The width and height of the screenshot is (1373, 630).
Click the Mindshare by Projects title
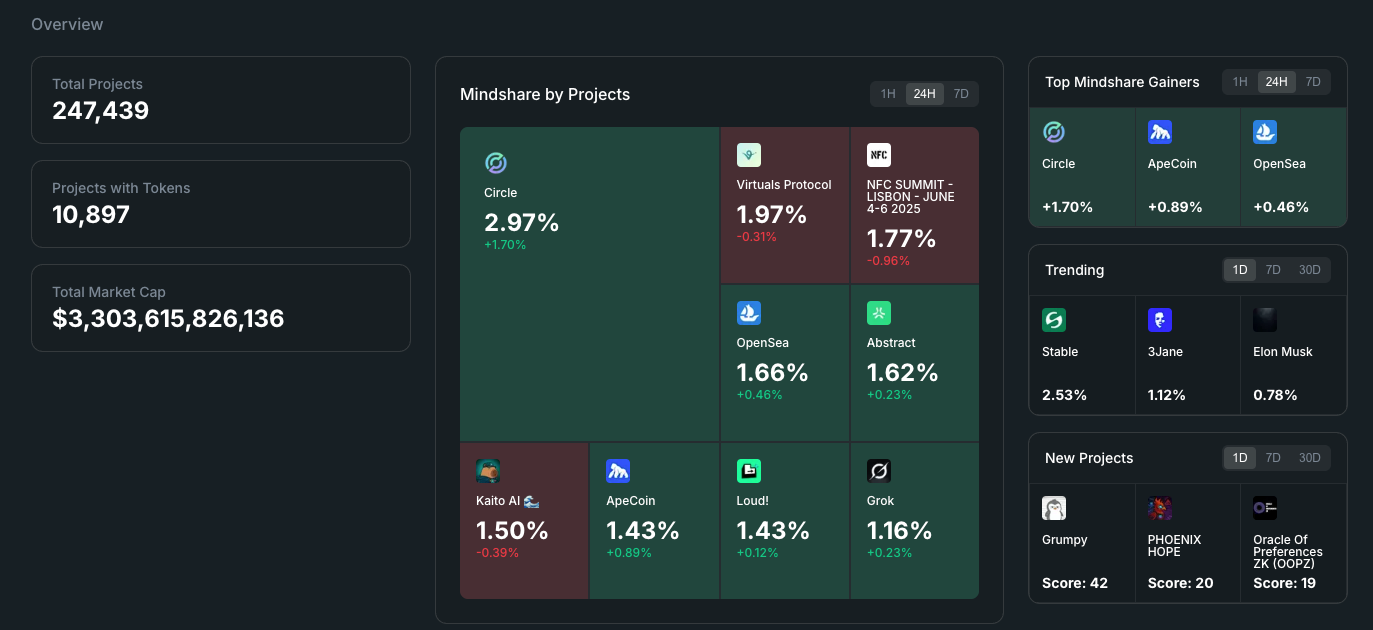[x=545, y=95]
